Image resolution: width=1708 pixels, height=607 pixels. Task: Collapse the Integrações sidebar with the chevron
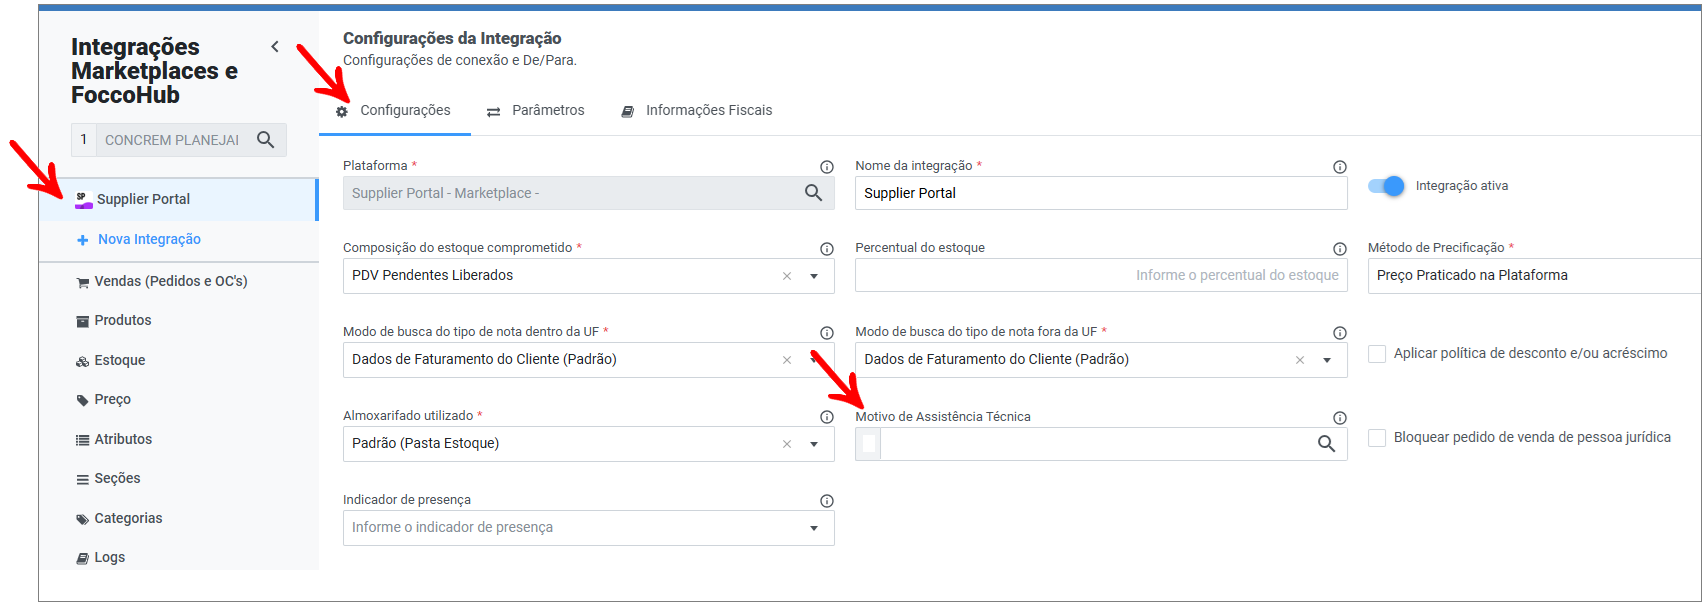(x=275, y=47)
